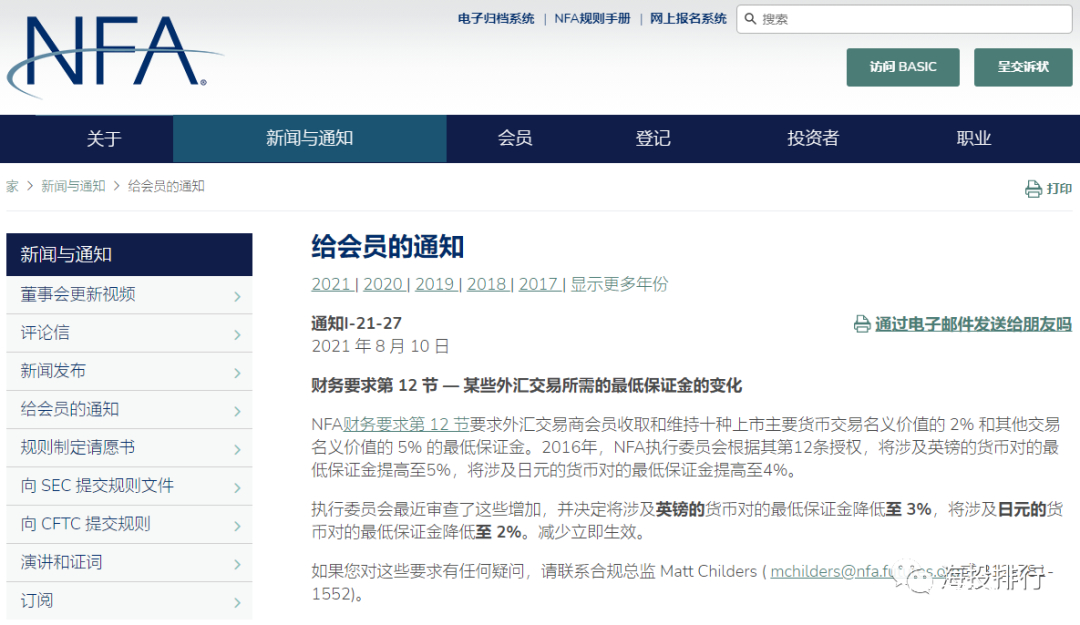Expand chevron next to 演讲和证词
1080x625 pixels.
coord(238,564)
